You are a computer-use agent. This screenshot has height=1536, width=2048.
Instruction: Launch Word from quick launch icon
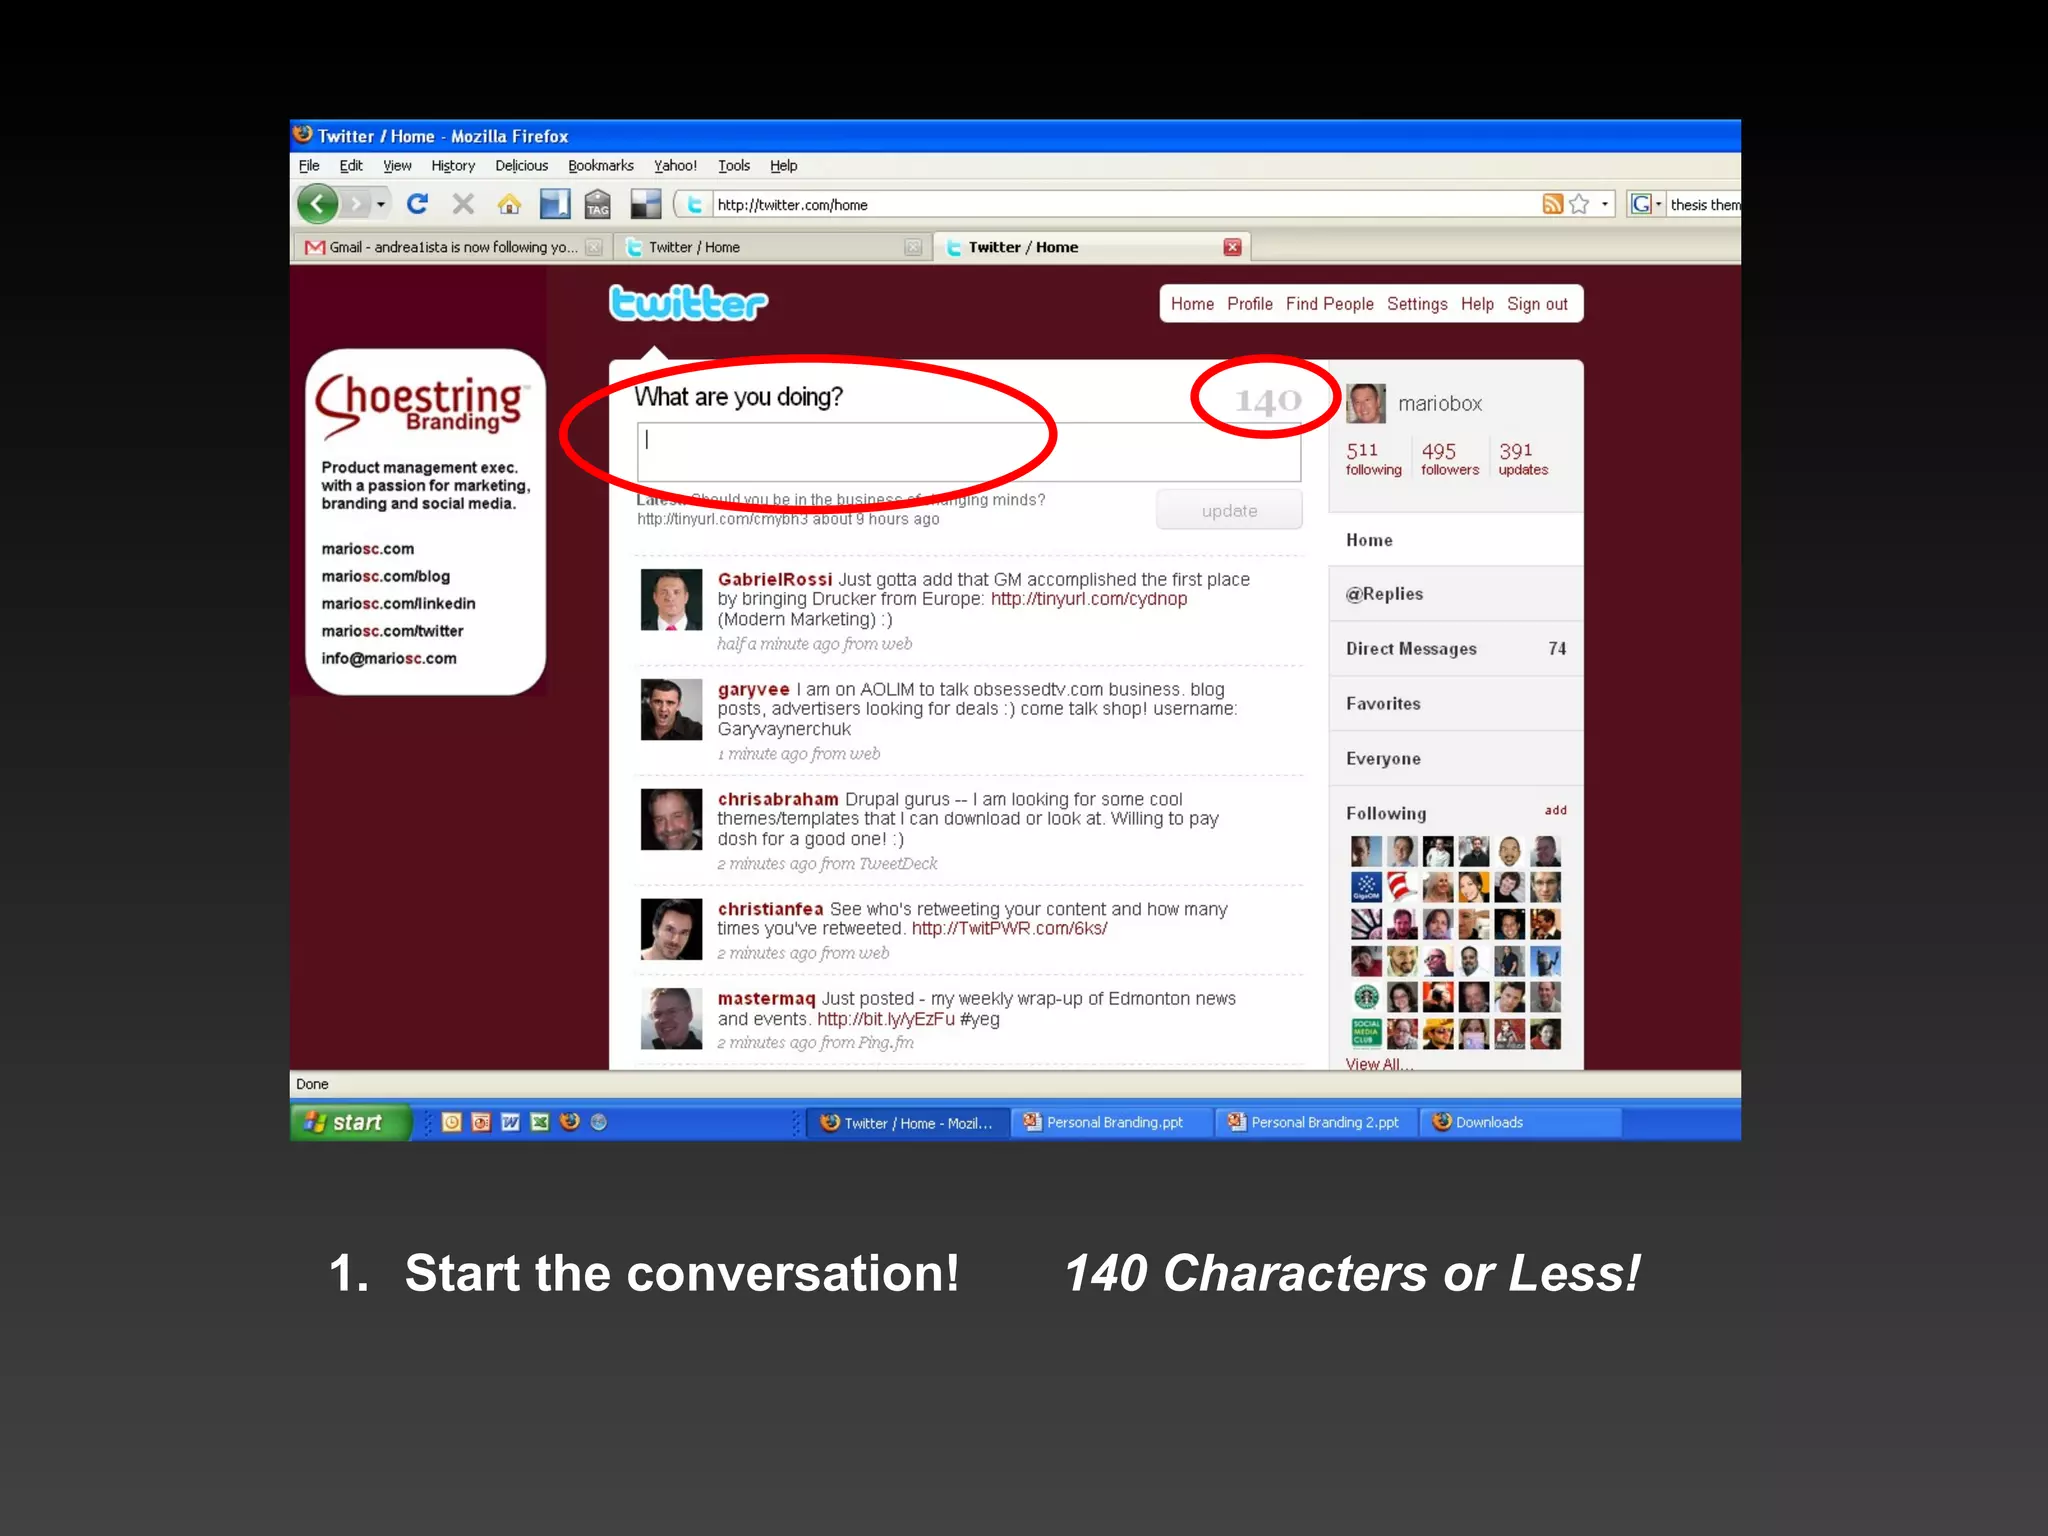(x=510, y=1122)
